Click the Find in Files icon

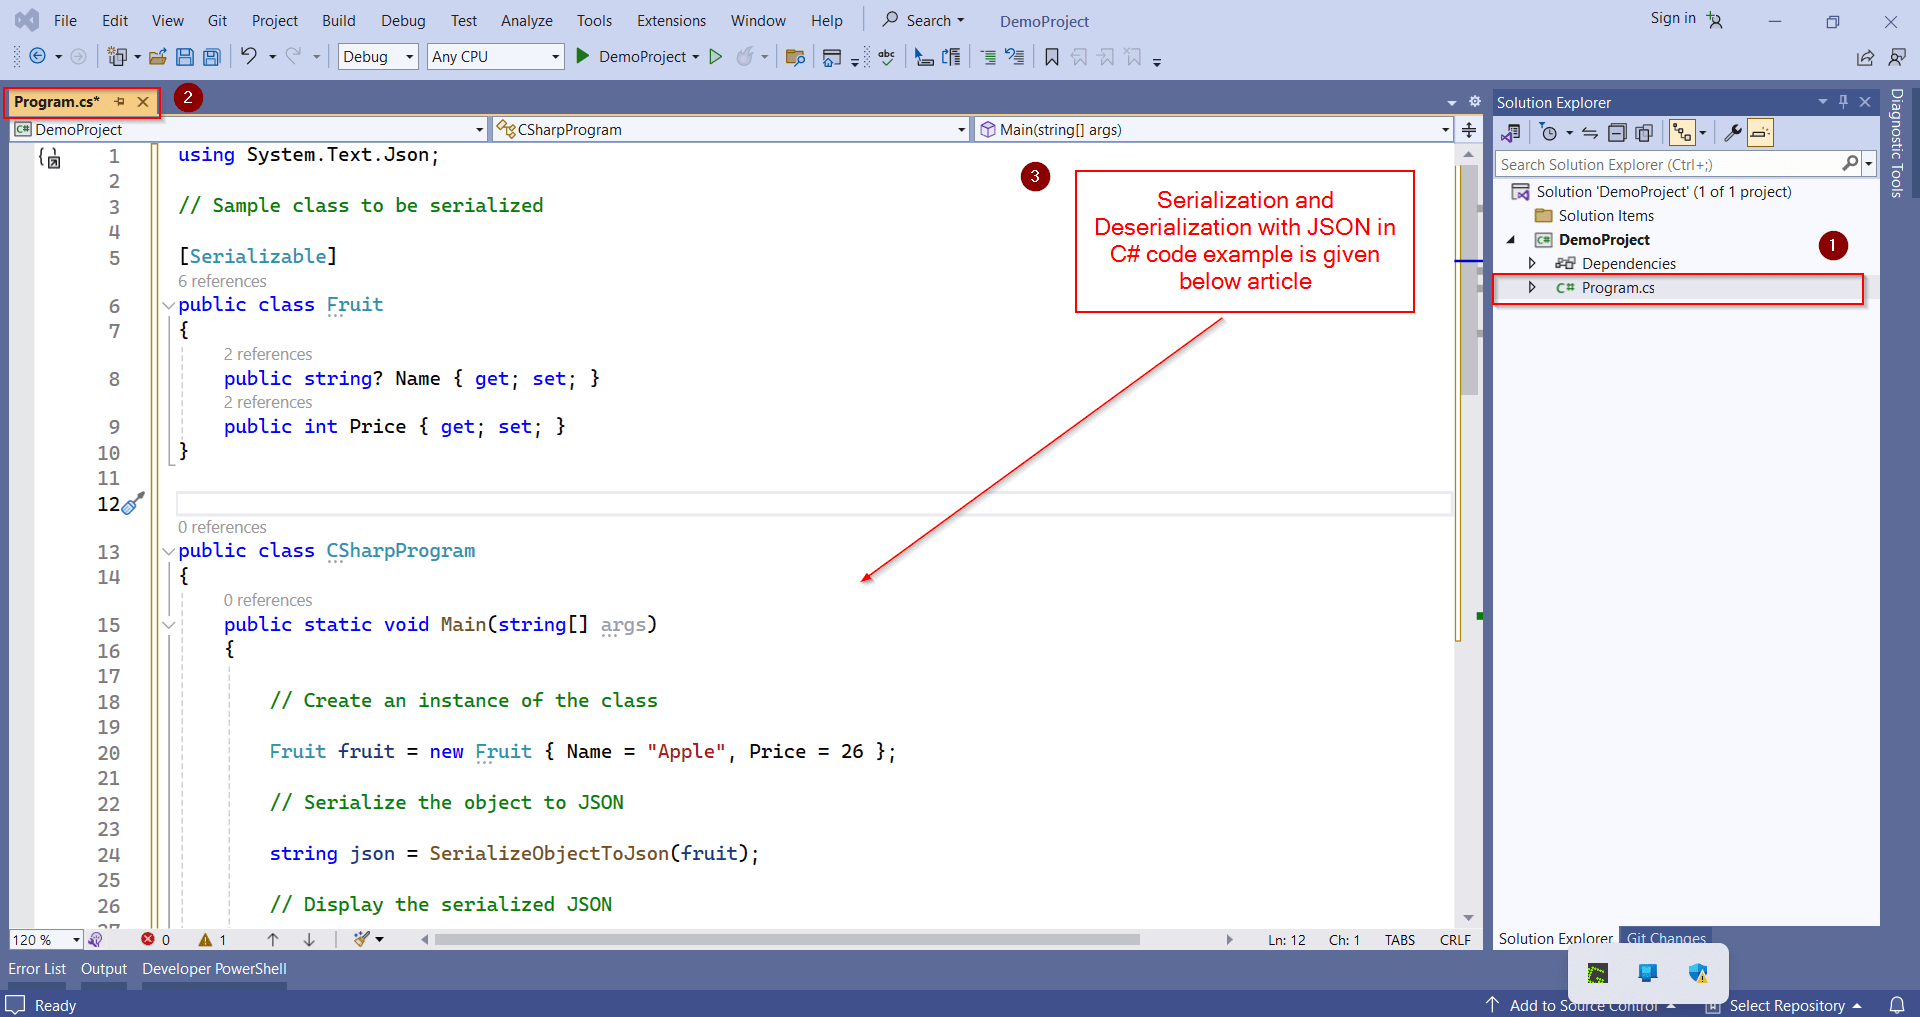click(x=795, y=57)
